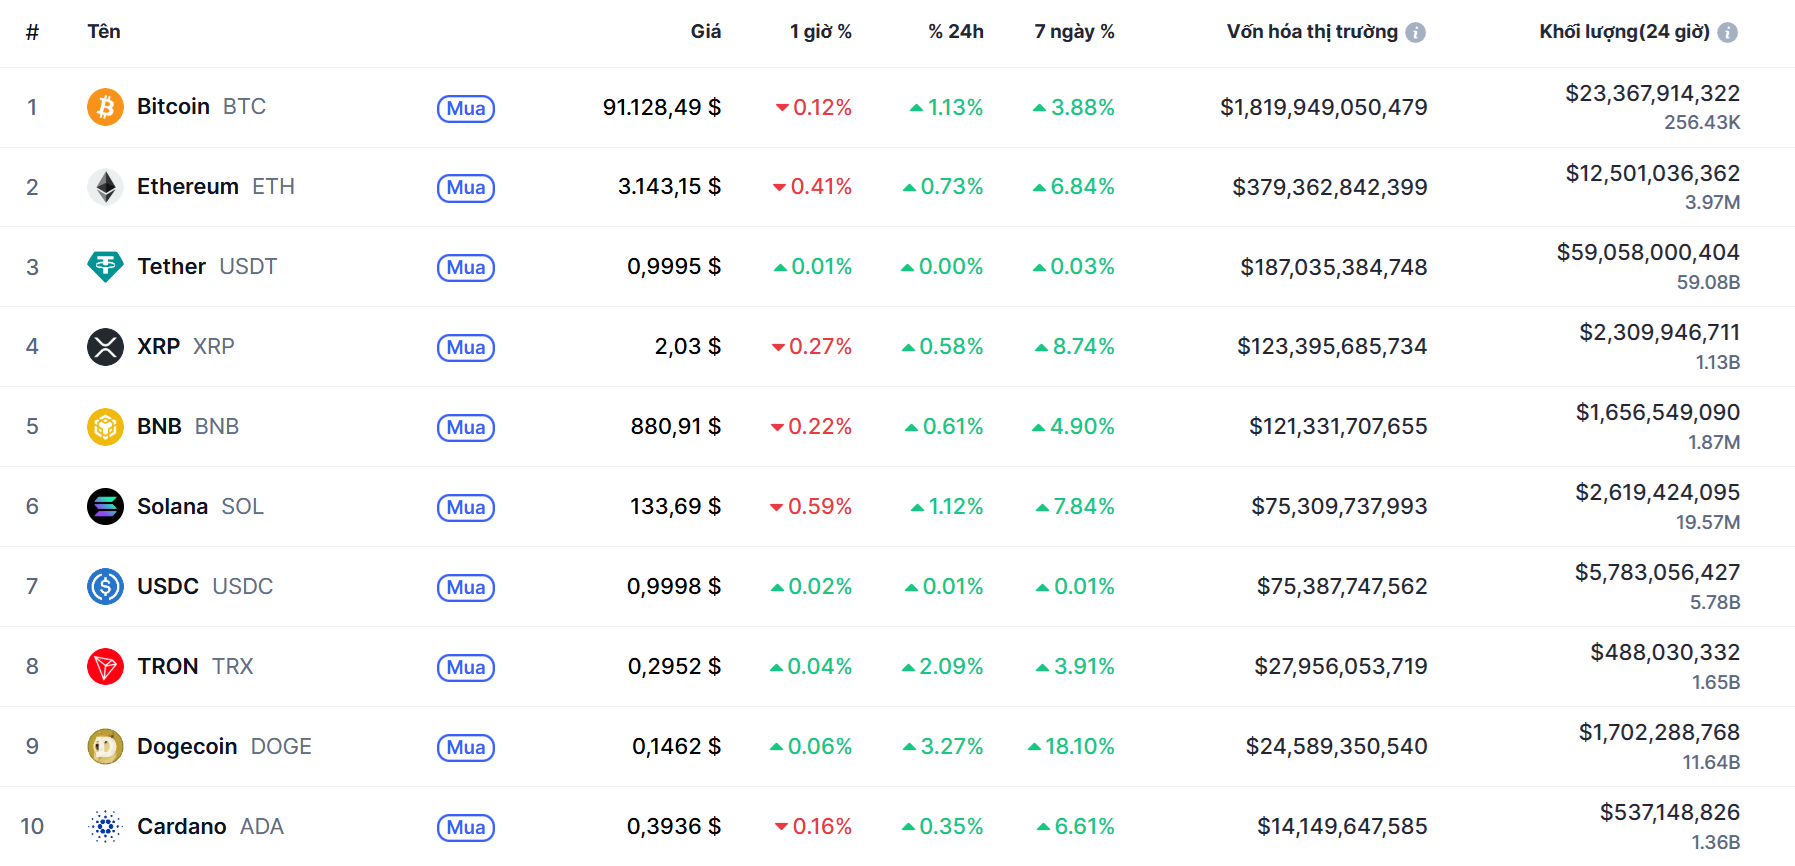Click Mua button in Tether row

[x=466, y=268]
